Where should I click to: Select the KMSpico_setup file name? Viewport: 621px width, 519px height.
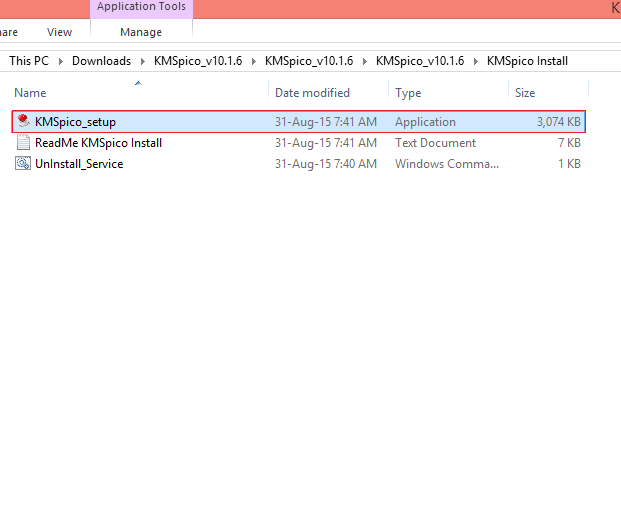(x=75, y=122)
